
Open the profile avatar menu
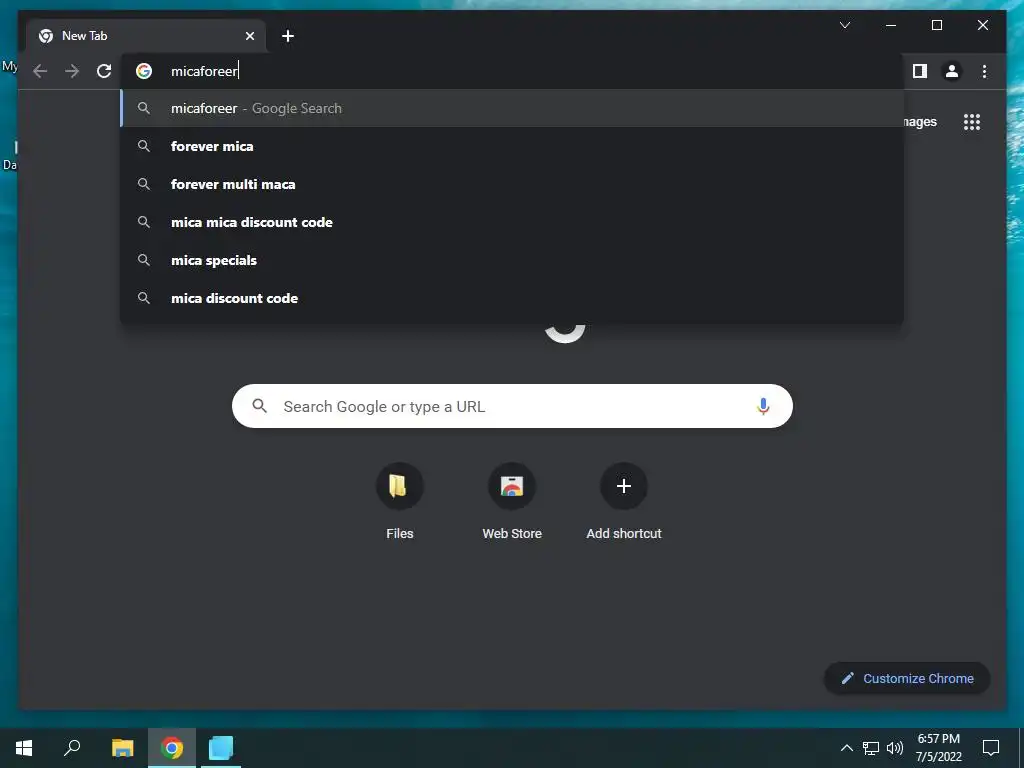point(952,71)
